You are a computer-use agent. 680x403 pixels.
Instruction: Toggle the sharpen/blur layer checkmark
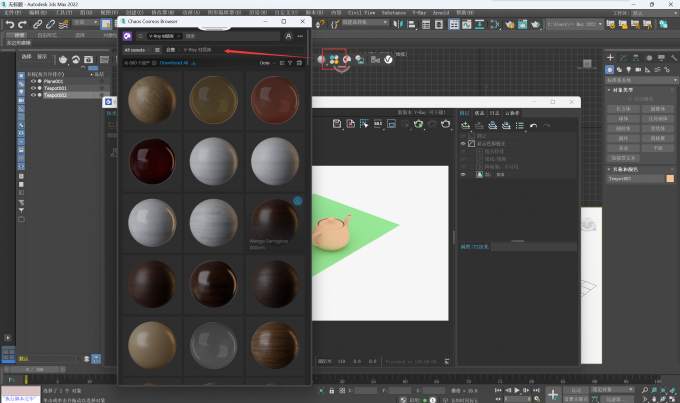click(463, 159)
